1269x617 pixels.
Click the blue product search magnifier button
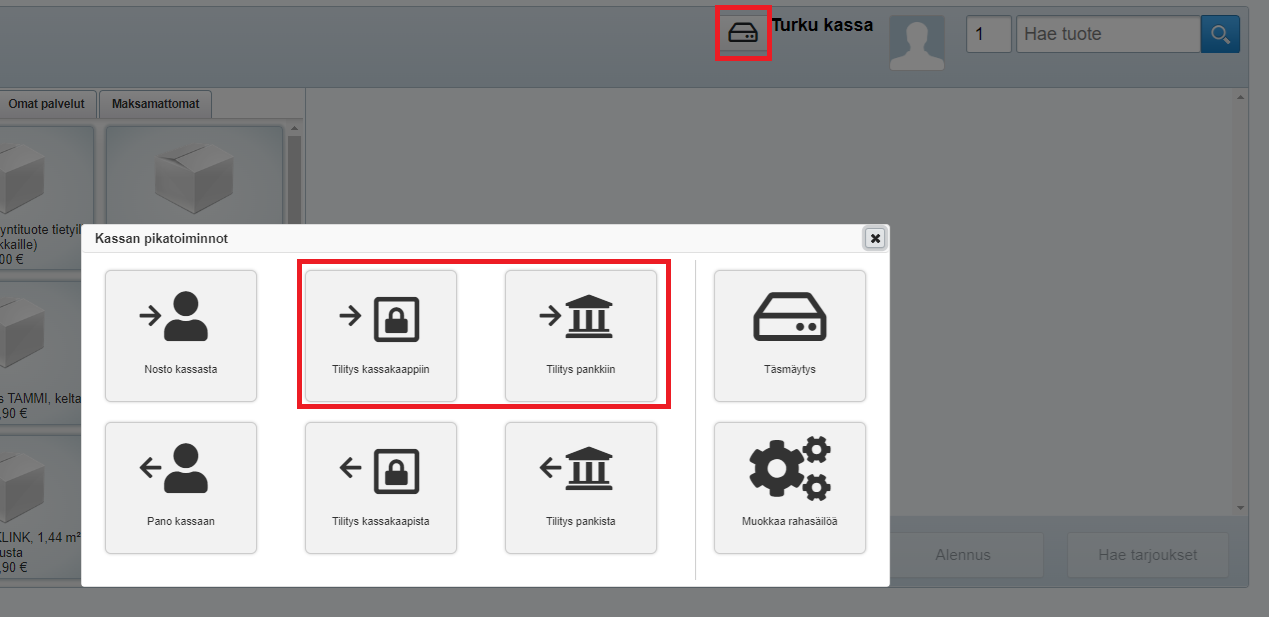pyautogui.click(x=1220, y=34)
